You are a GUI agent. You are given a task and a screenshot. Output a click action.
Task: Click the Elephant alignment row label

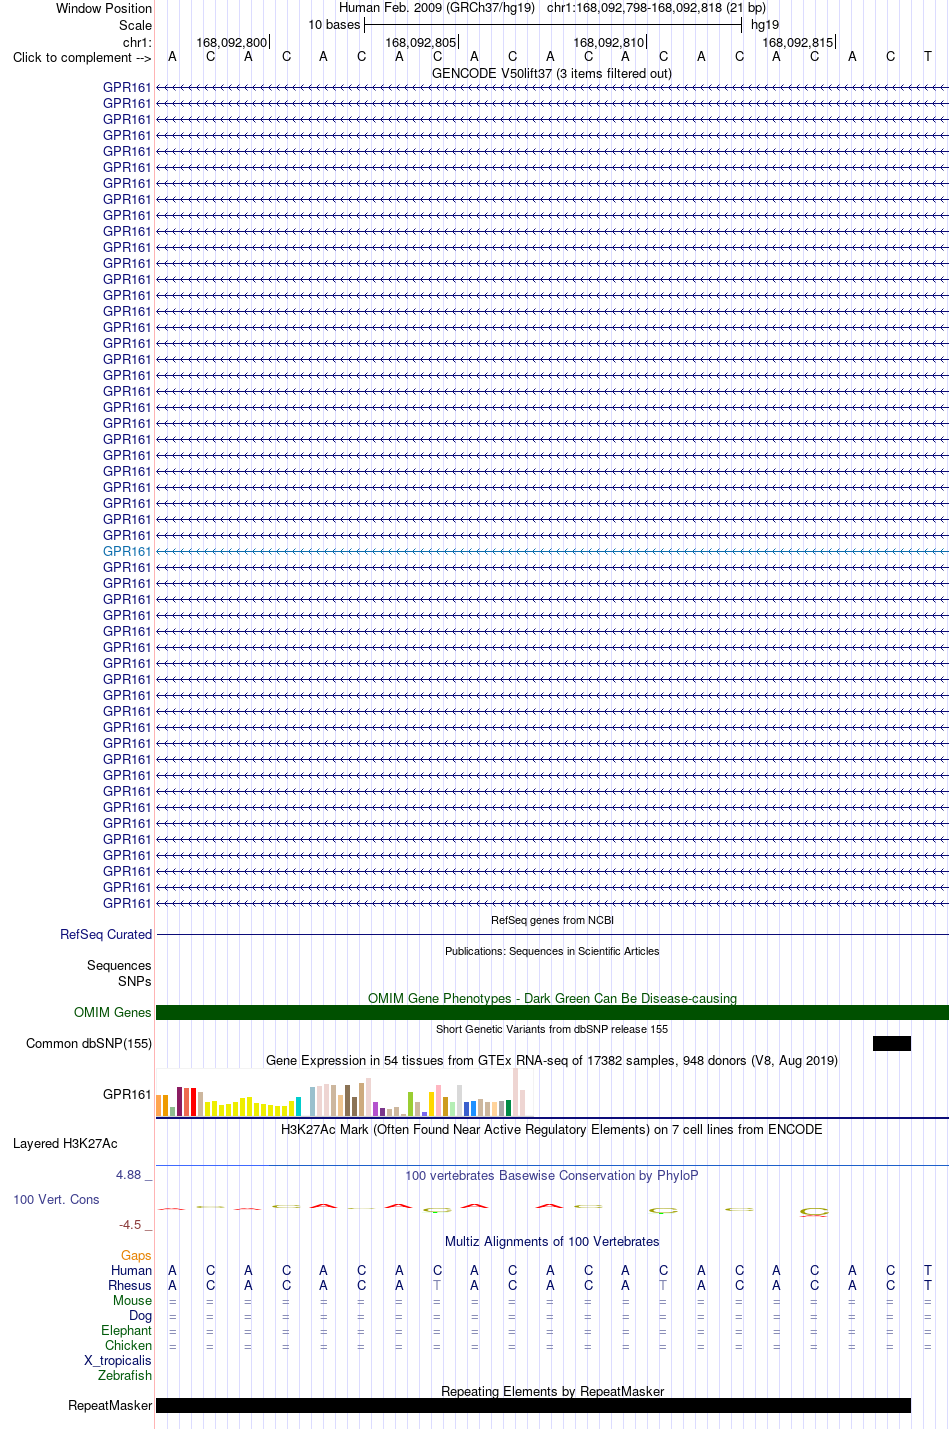126,1330
